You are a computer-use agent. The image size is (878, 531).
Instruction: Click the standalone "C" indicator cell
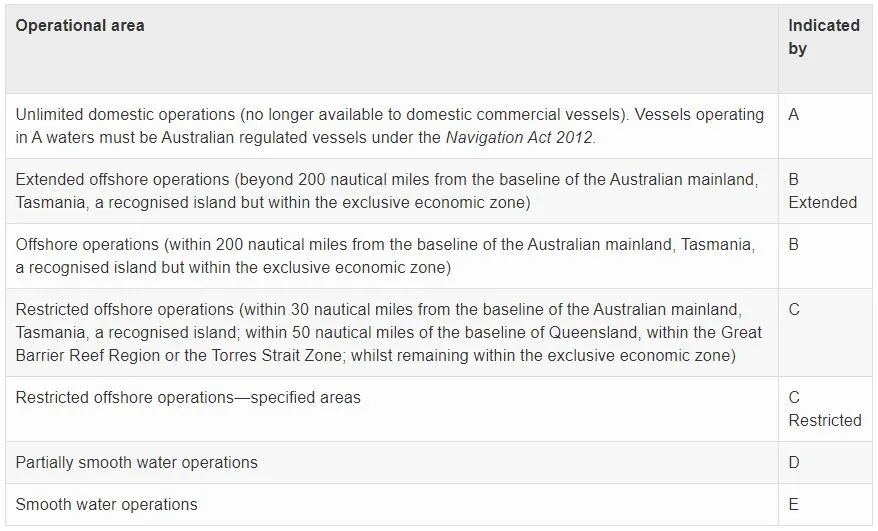[x=794, y=310]
